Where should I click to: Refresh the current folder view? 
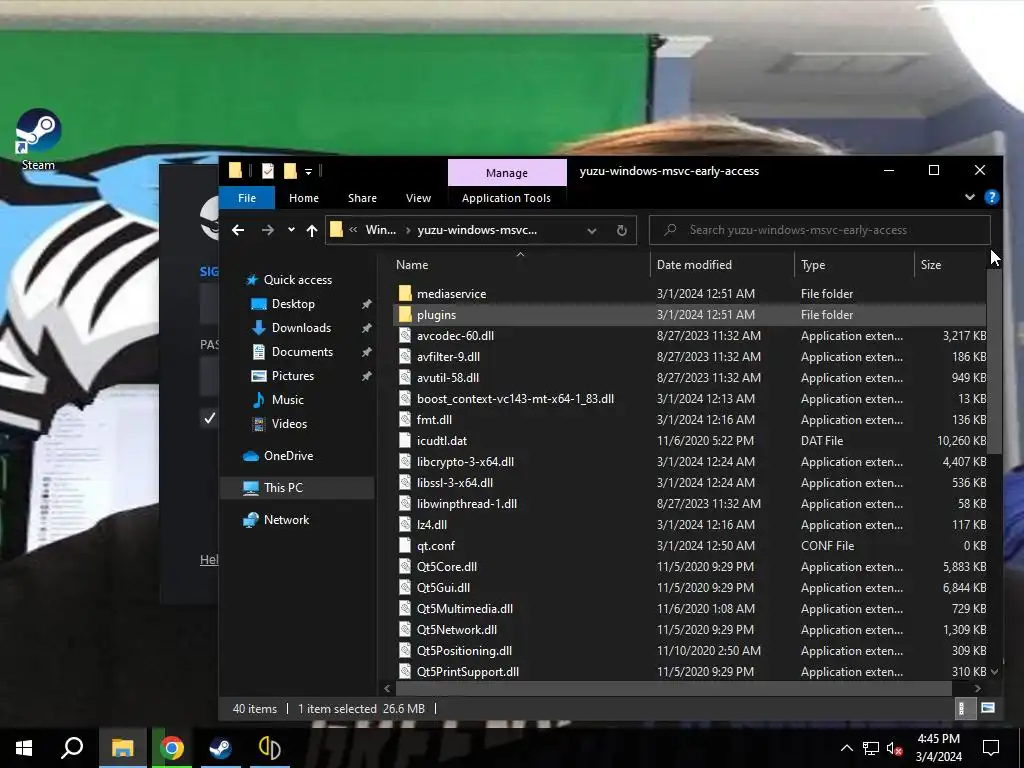click(622, 231)
